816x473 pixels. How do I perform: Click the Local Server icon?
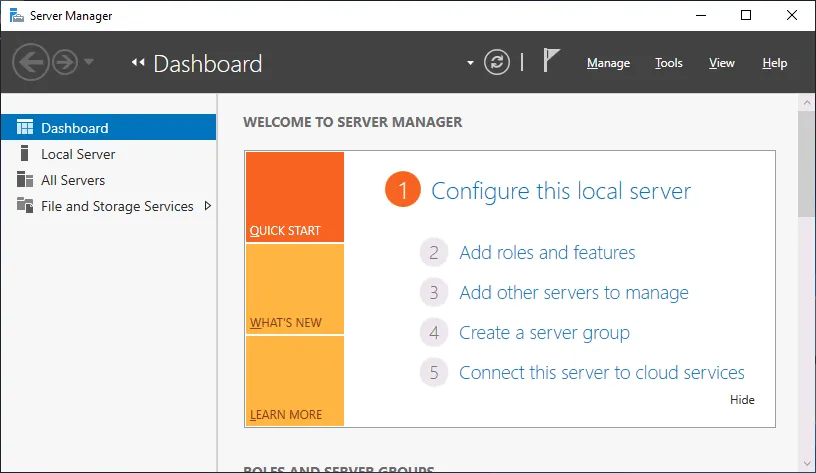[25, 154]
